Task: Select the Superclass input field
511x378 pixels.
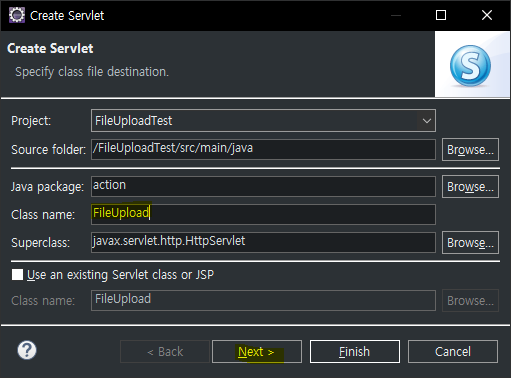Action: point(263,242)
